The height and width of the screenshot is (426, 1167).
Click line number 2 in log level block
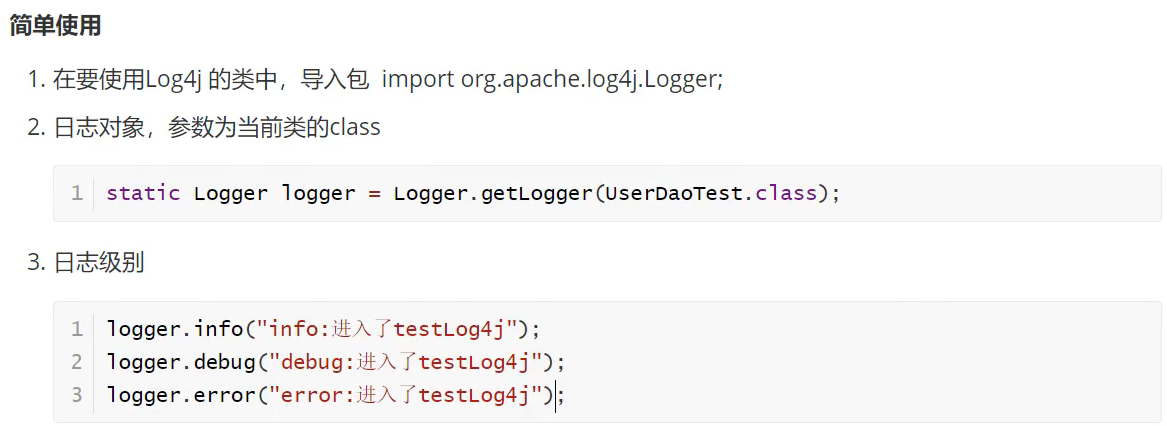click(77, 362)
